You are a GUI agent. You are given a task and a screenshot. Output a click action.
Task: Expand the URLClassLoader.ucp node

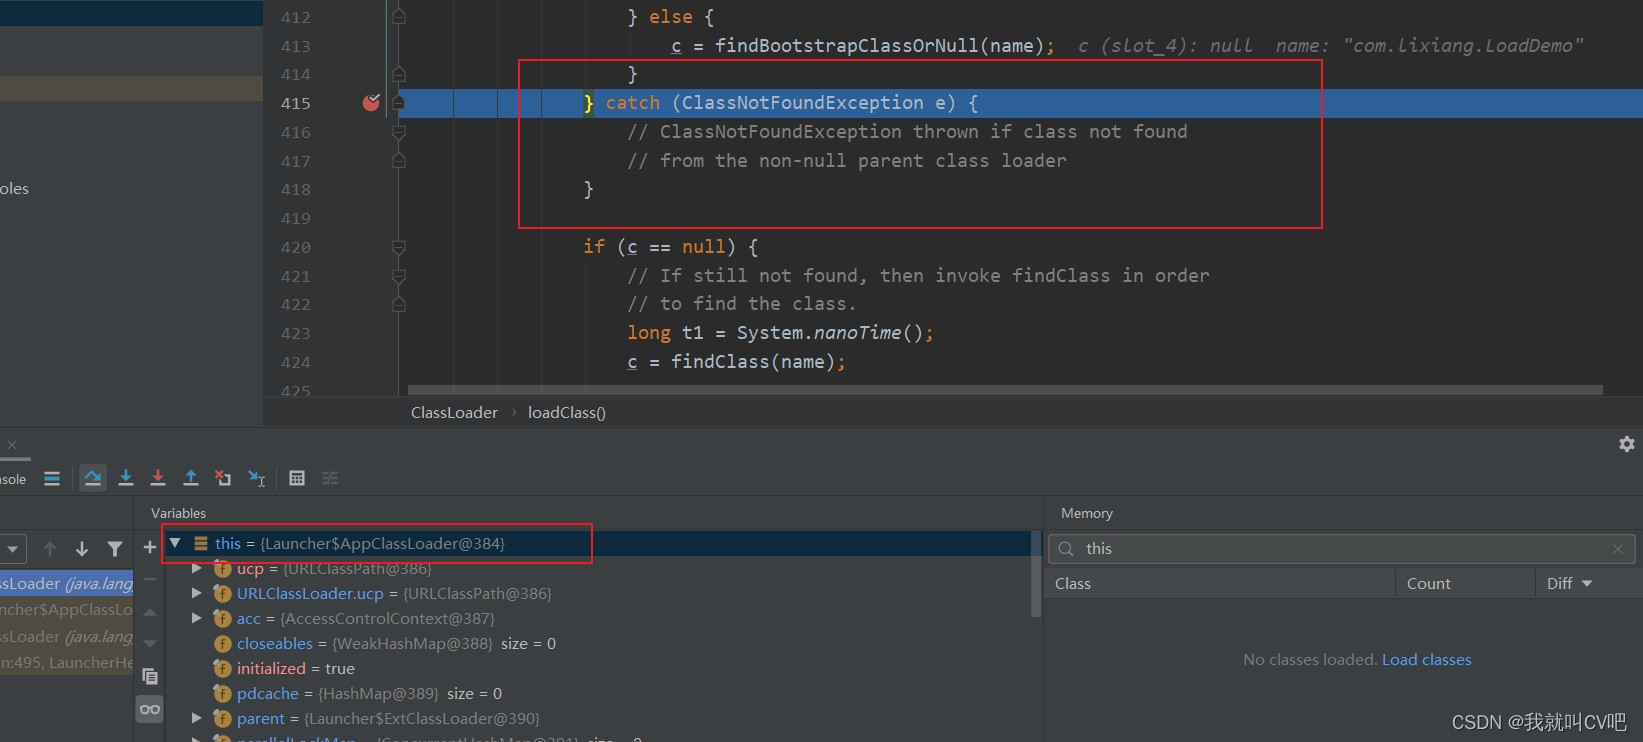tap(197, 593)
